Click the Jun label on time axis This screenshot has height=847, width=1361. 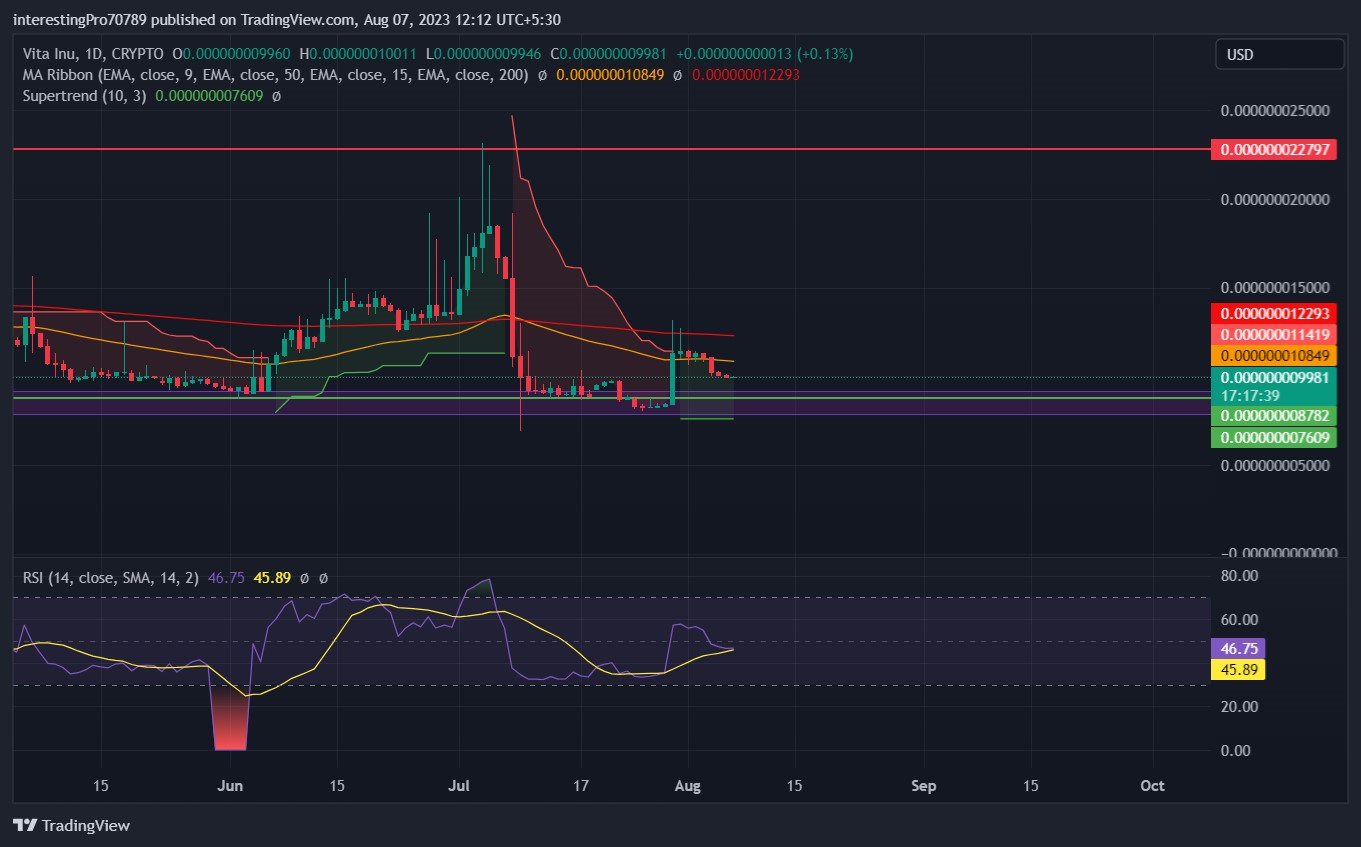pyautogui.click(x=231, y=786)
